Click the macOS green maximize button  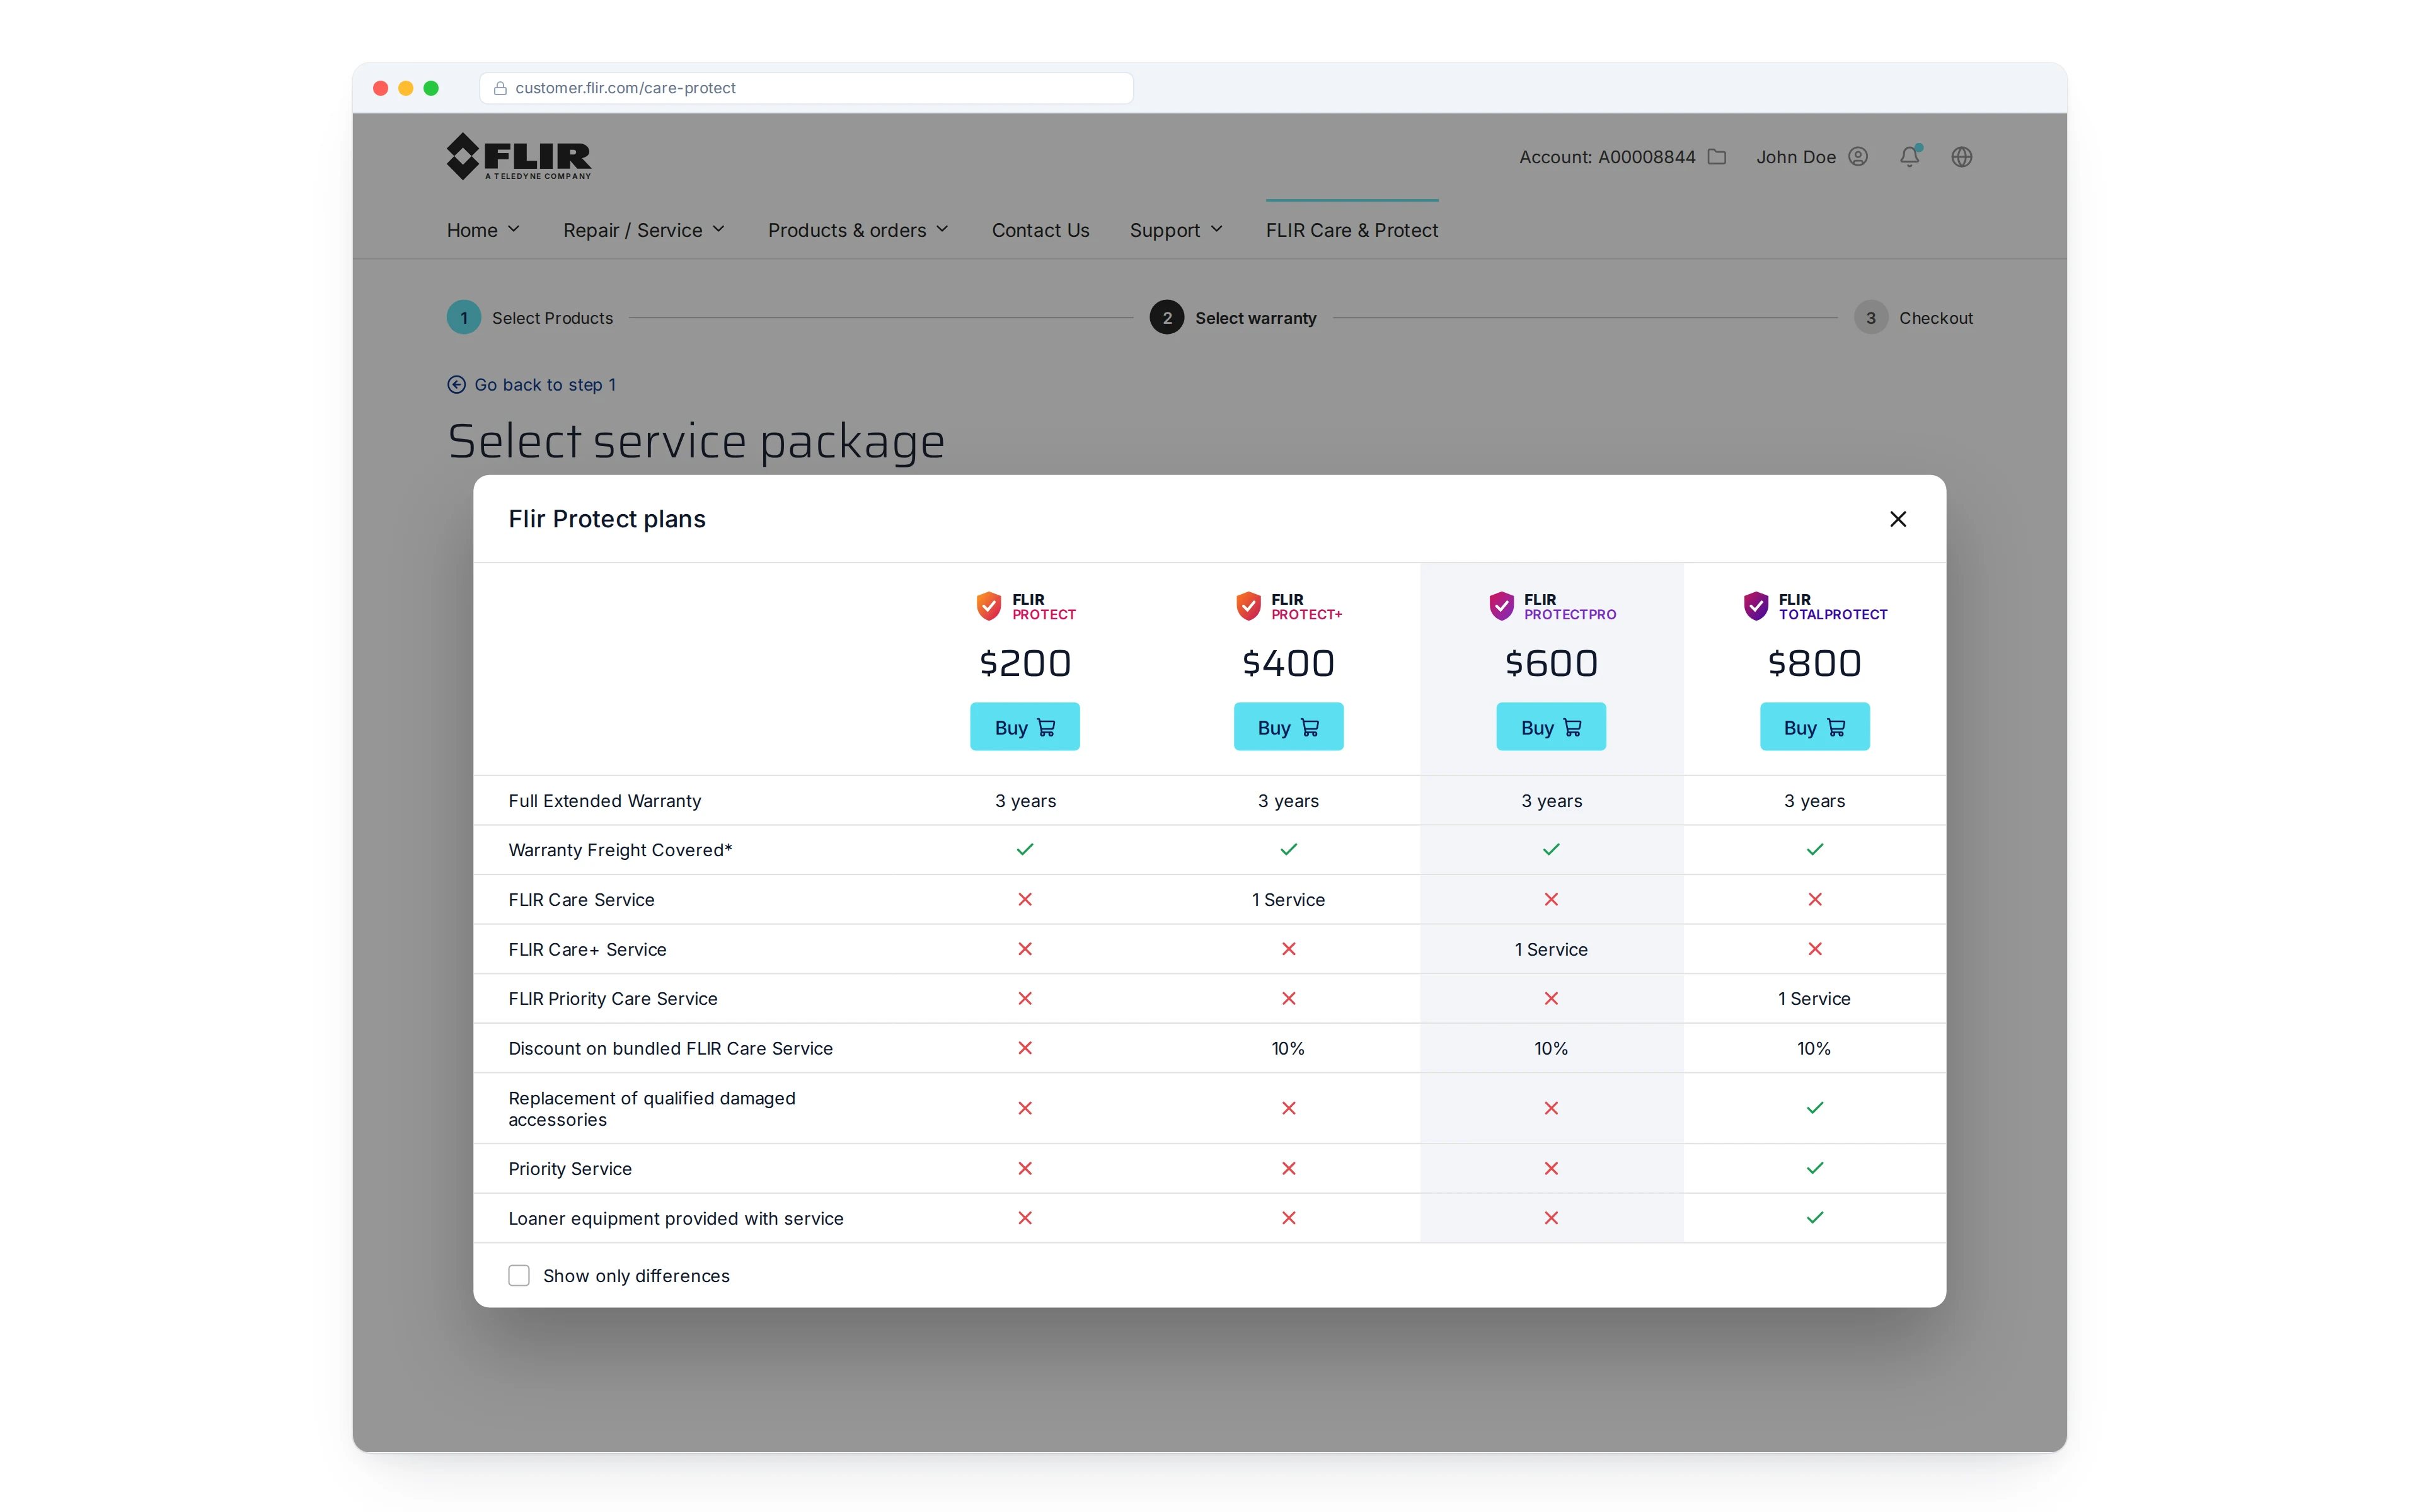[x=431, y=88]
